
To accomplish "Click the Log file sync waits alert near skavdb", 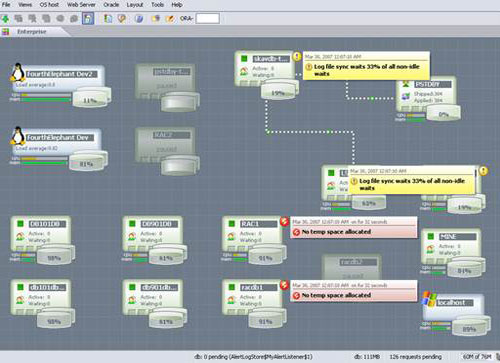I will click(367, 66).
